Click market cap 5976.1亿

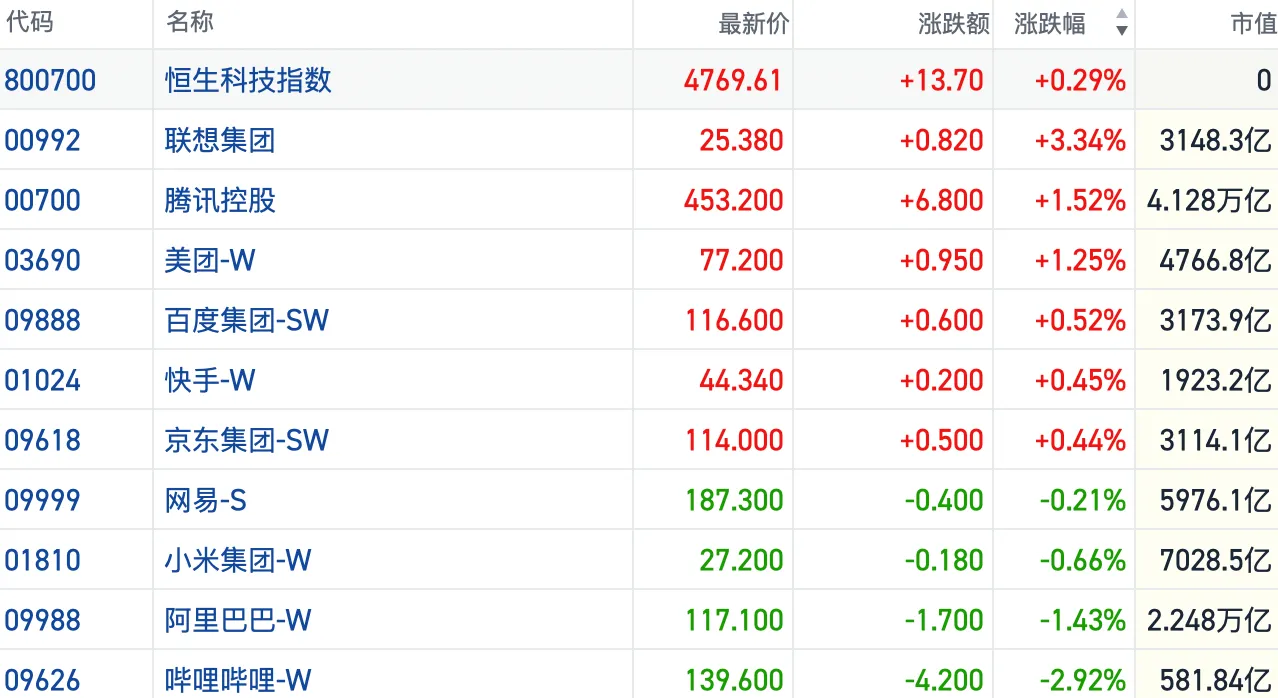tap(1216, 500)
